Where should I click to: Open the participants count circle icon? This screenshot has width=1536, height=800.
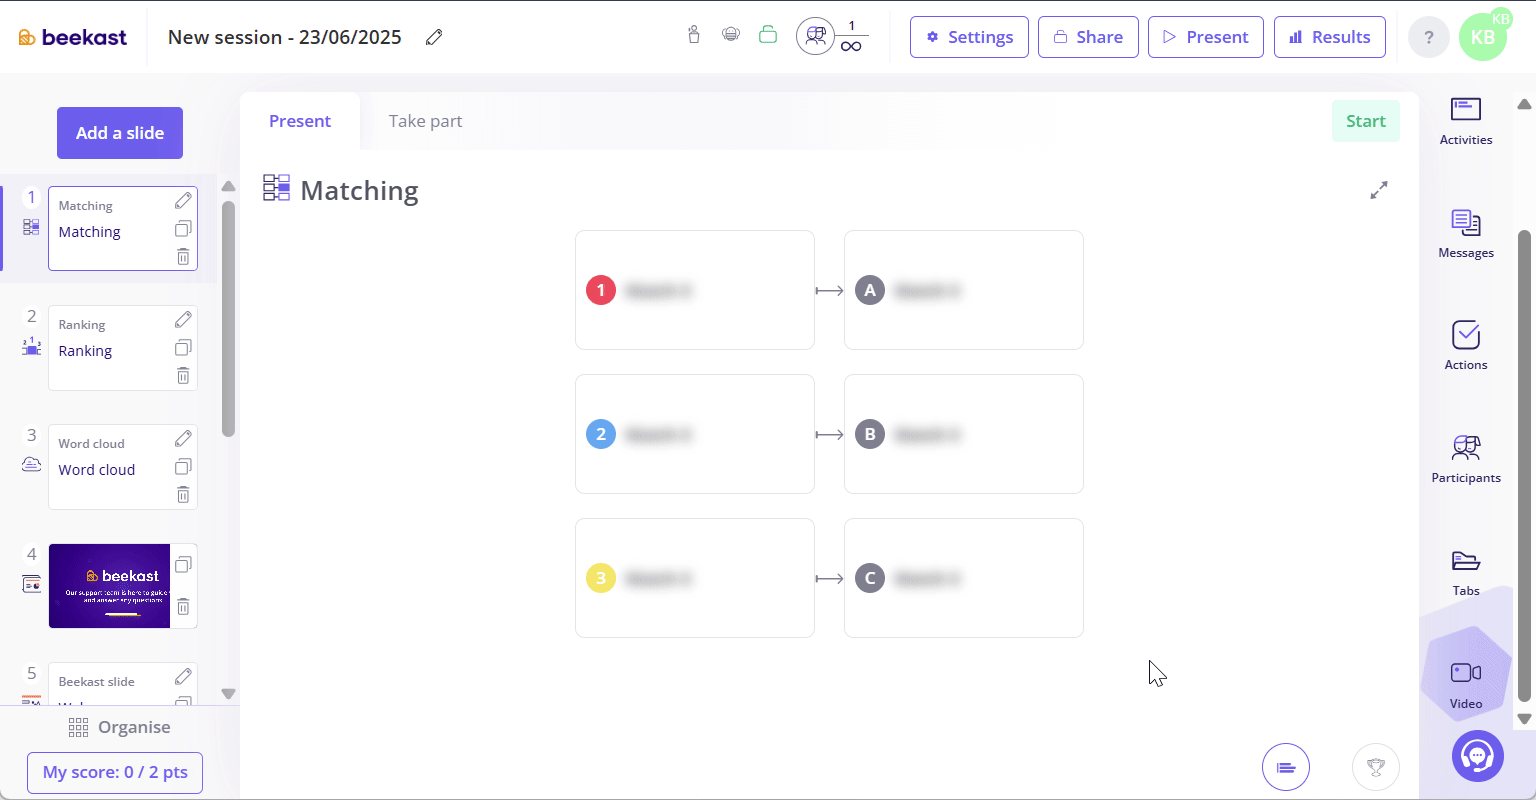pos(816,37)
